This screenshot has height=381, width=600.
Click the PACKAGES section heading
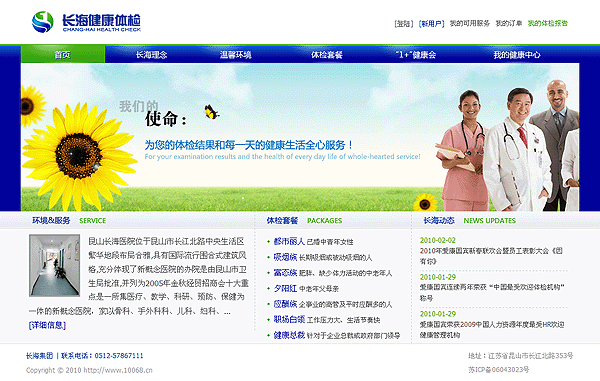324,221
